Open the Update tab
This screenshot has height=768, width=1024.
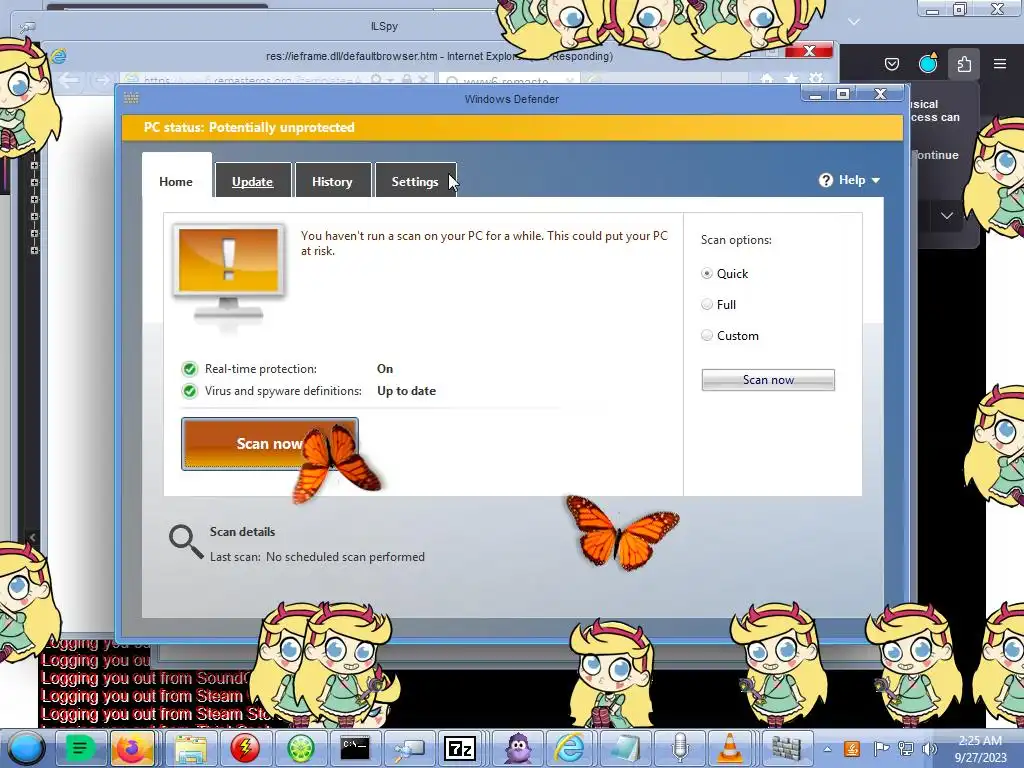click(x=253, y=182)
